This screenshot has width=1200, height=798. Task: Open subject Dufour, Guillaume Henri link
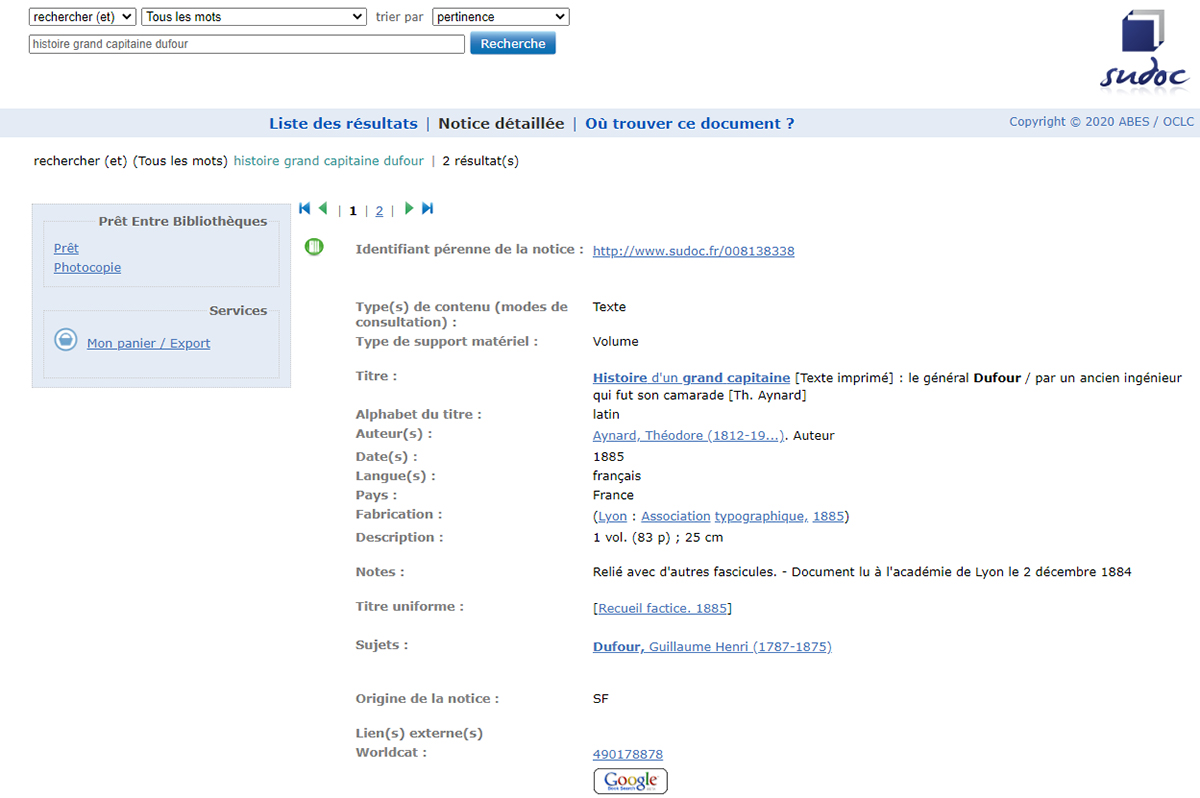pos(712,647)
